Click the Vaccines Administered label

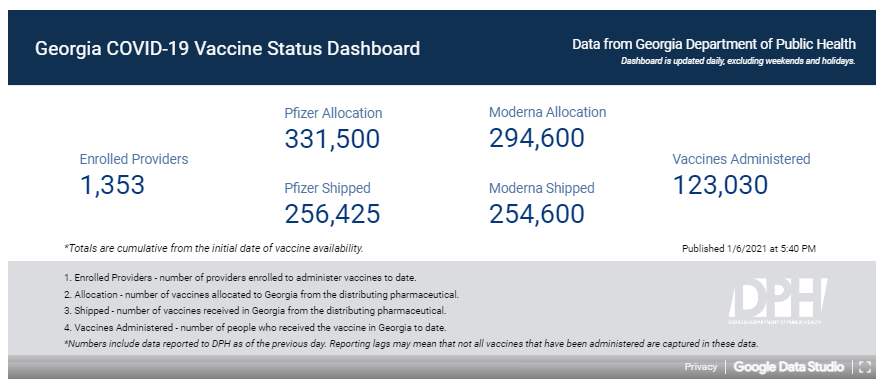click(x=741, y=159)
